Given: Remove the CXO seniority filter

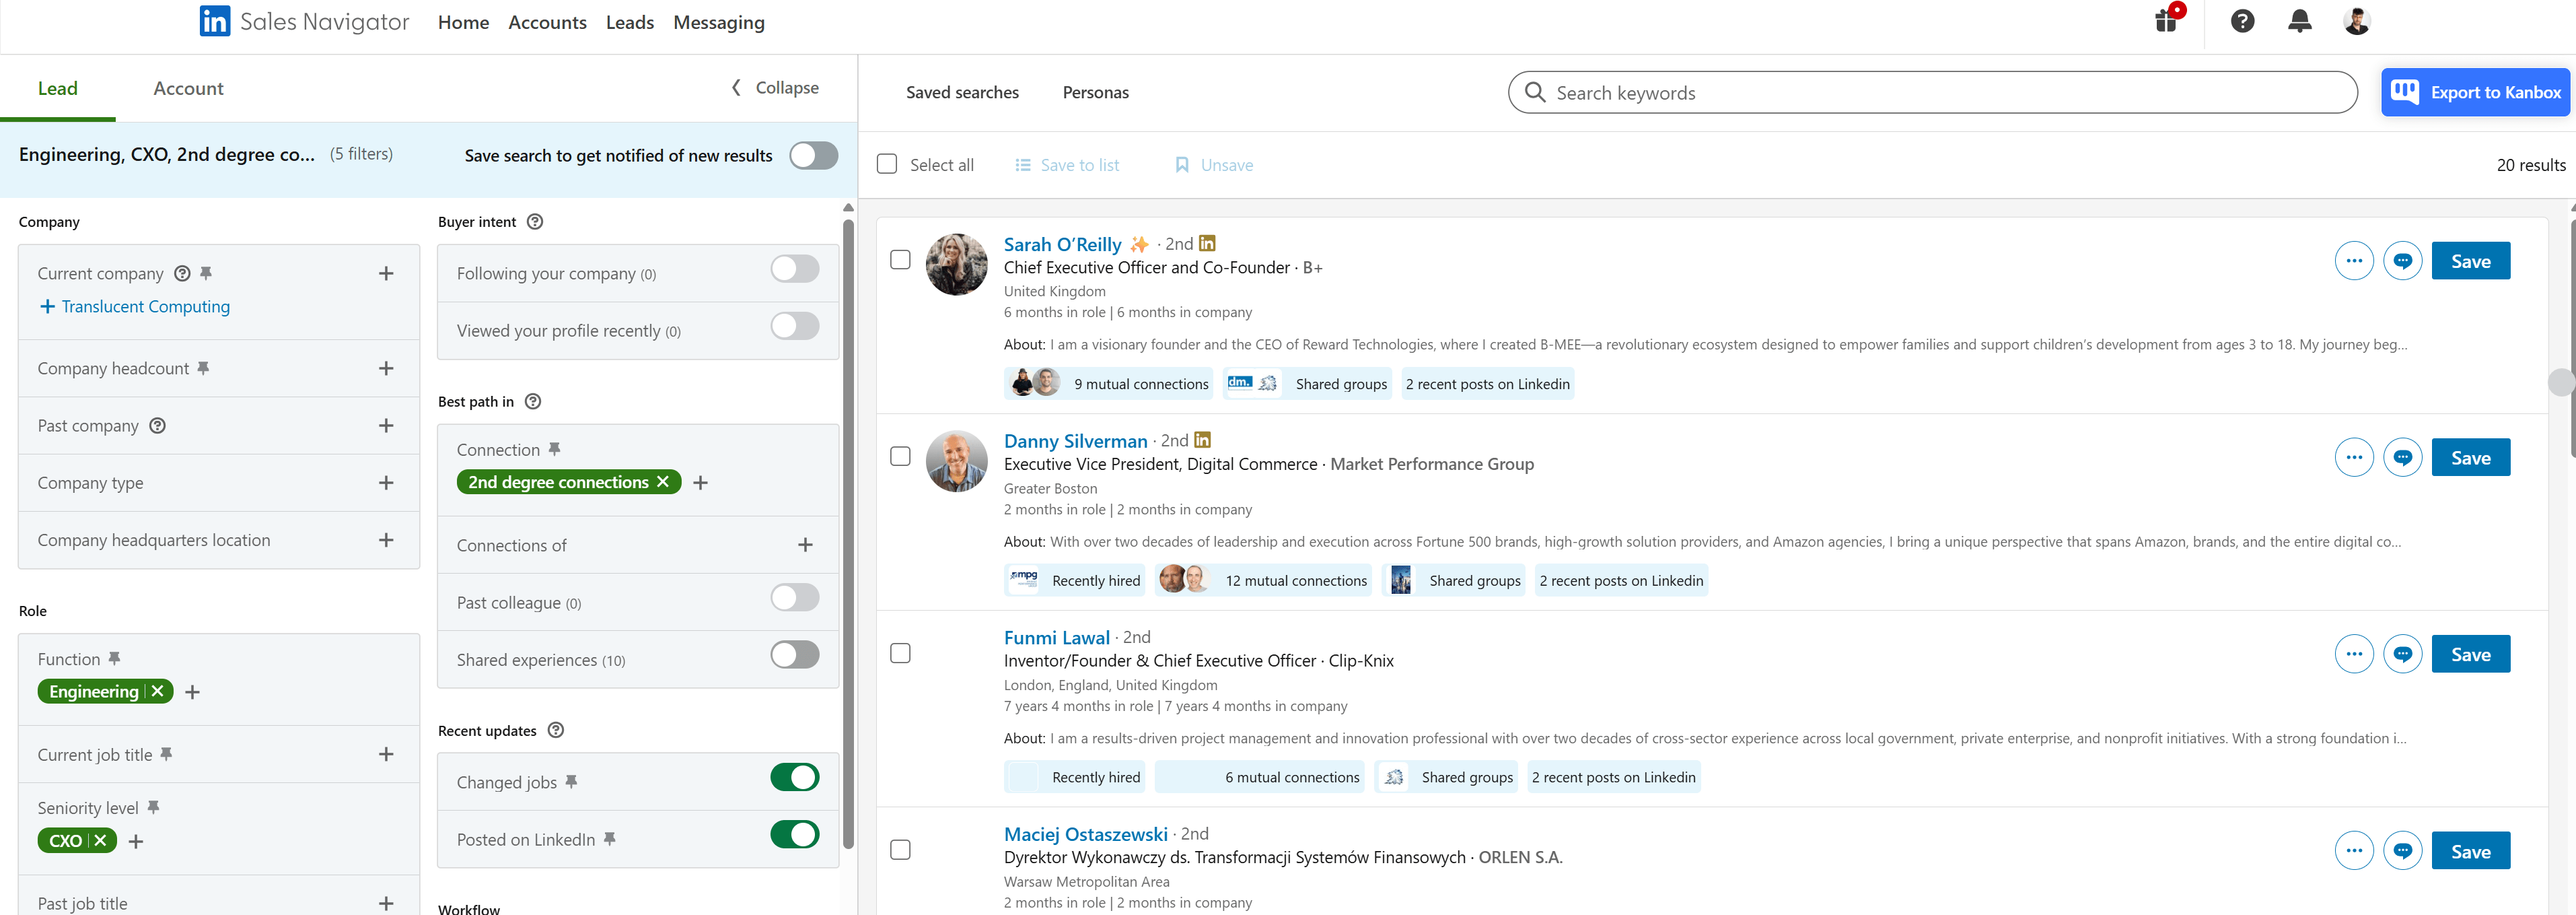Looking at the screenshot, I should (x=100, y=841).
